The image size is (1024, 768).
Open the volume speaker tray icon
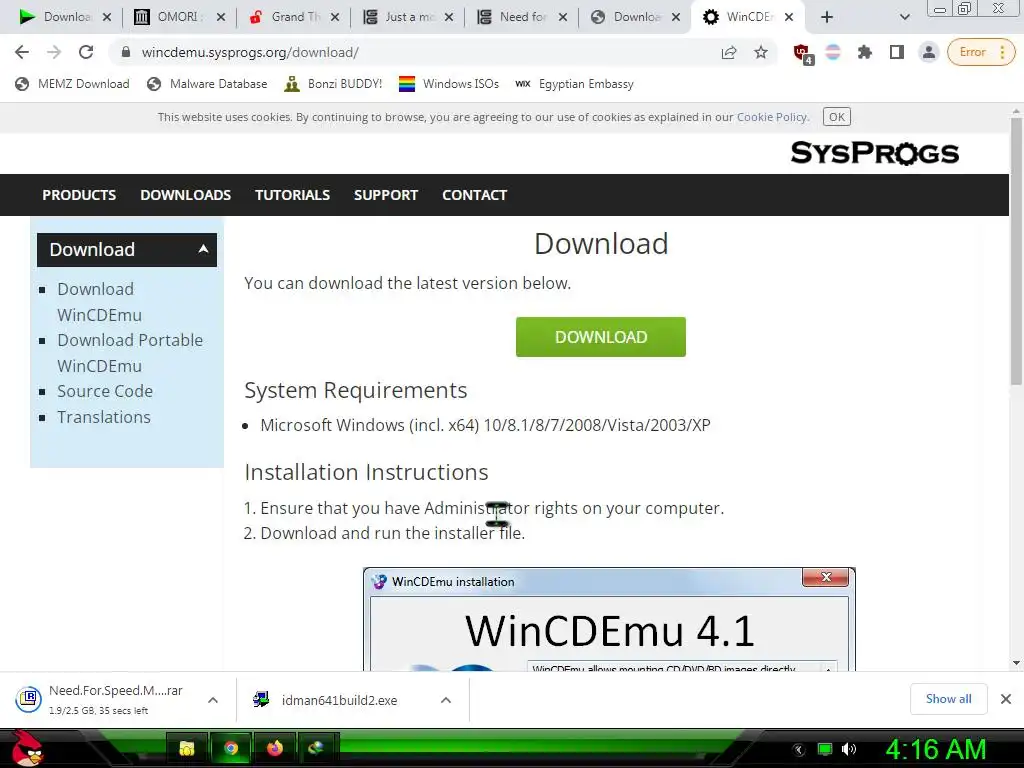850,749
